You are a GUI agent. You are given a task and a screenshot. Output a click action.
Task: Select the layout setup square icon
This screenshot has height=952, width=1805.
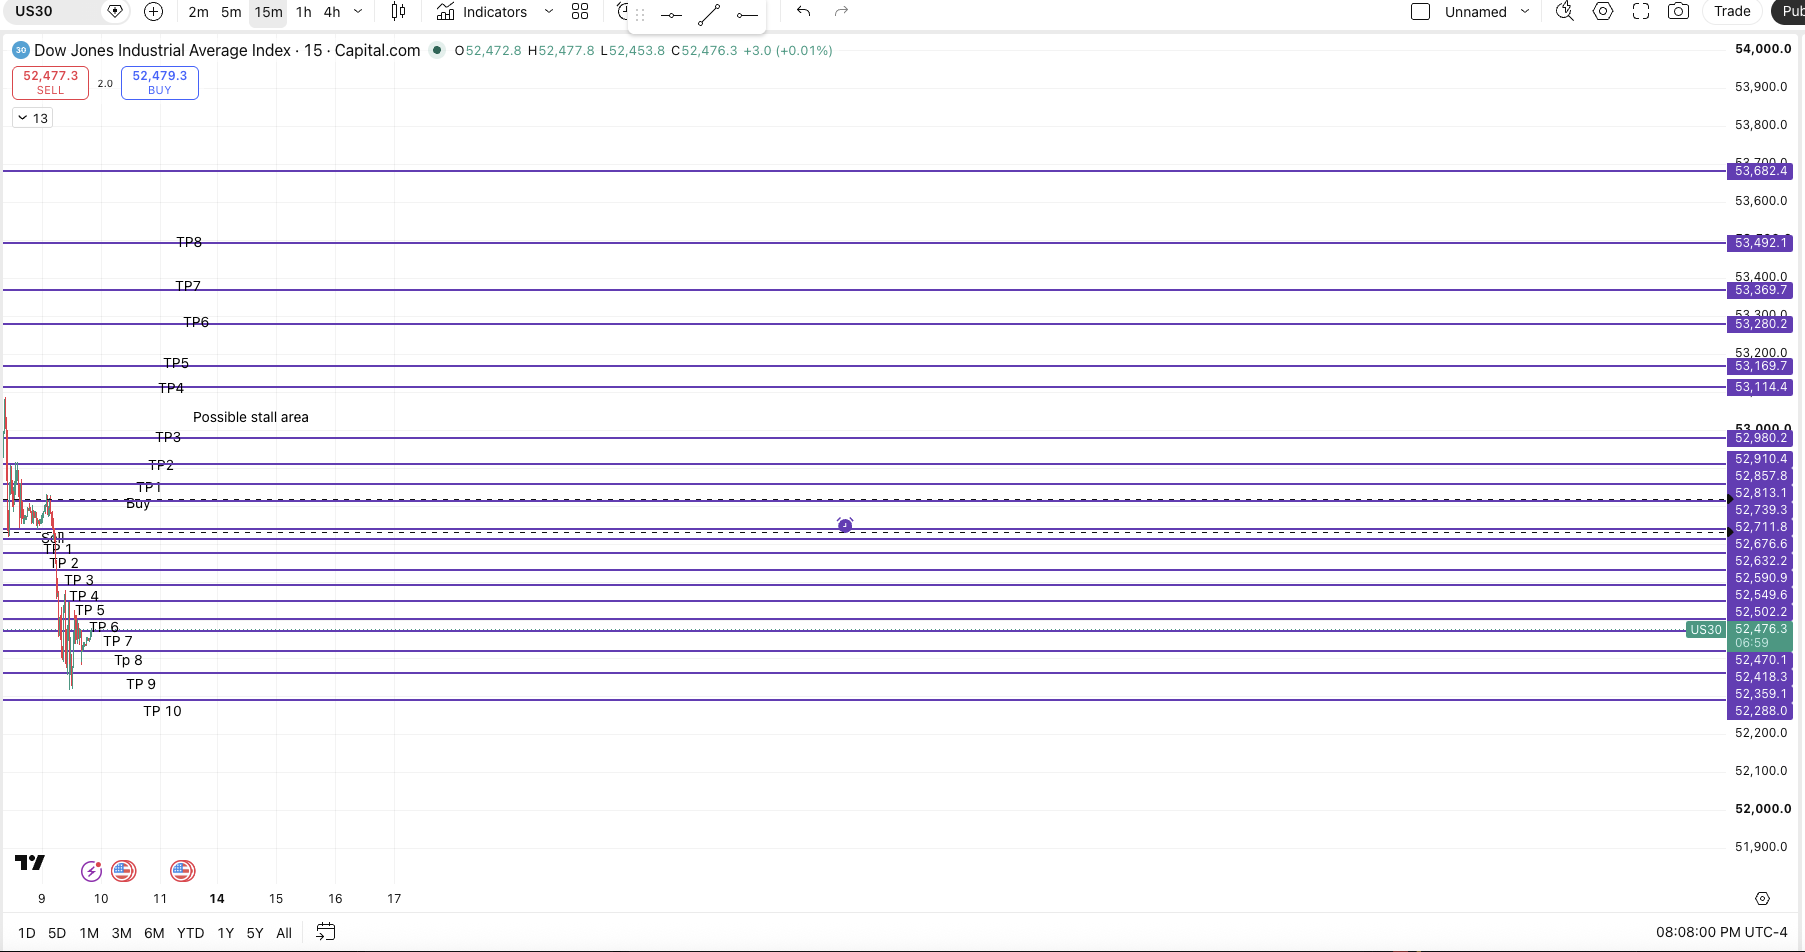(1420, 12)
